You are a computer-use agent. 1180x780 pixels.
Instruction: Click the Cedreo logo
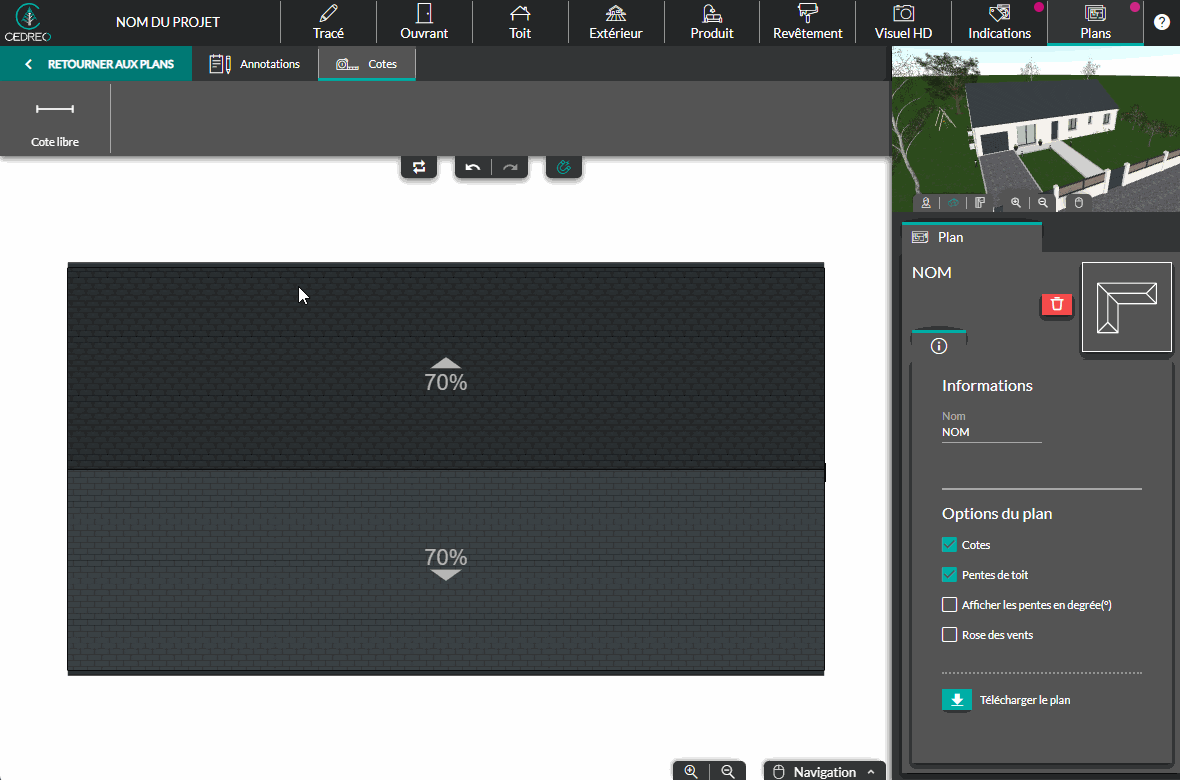click(28, 23)
